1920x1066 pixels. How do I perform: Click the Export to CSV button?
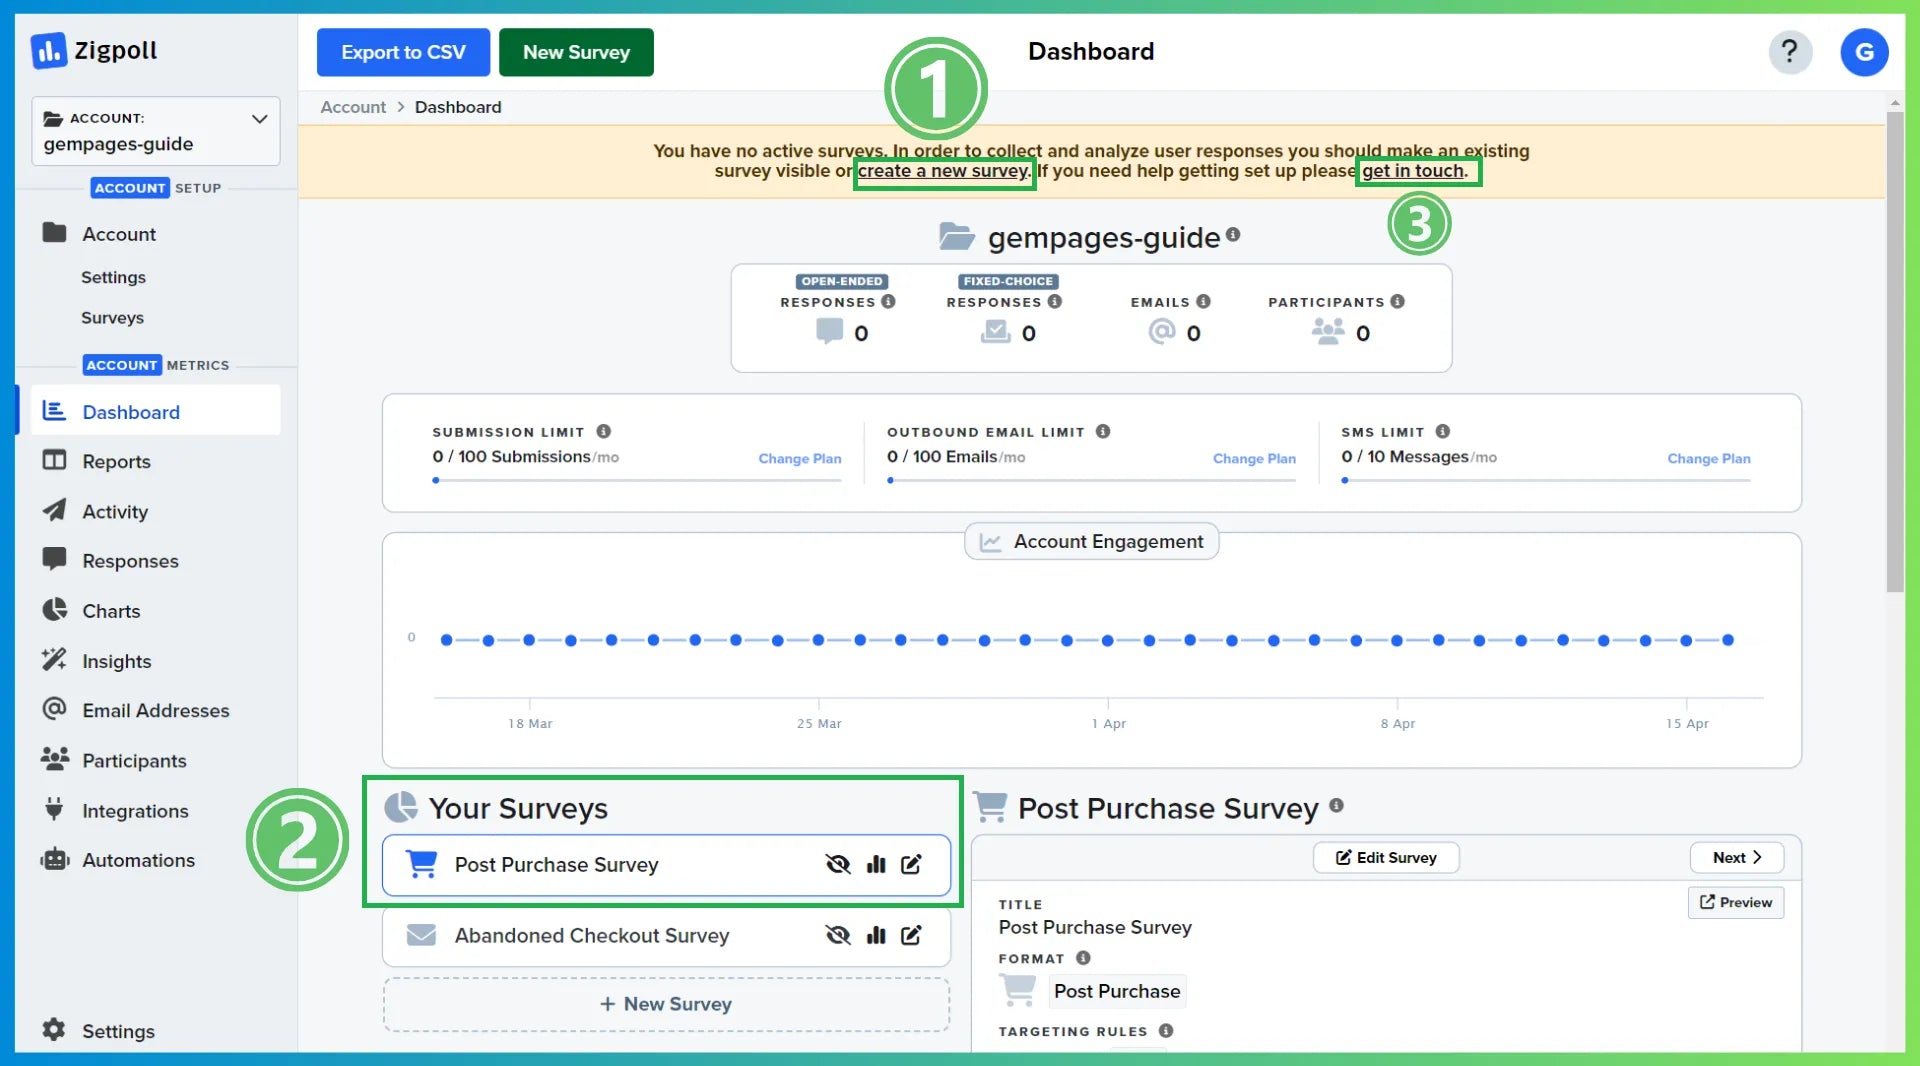pos(403,52)
